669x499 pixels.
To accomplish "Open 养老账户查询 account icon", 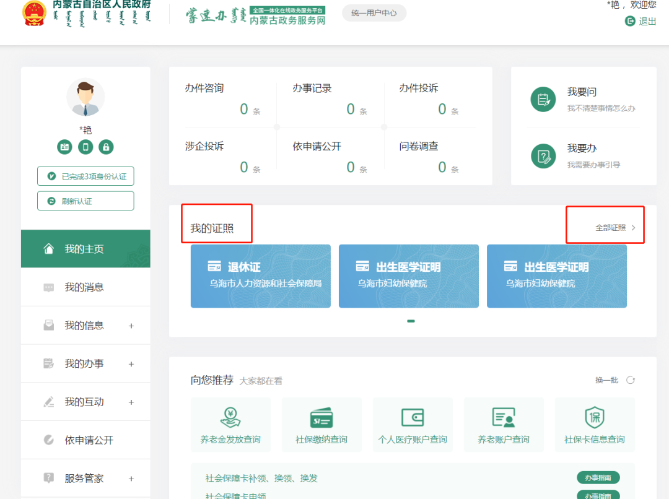I will (503, 417).
